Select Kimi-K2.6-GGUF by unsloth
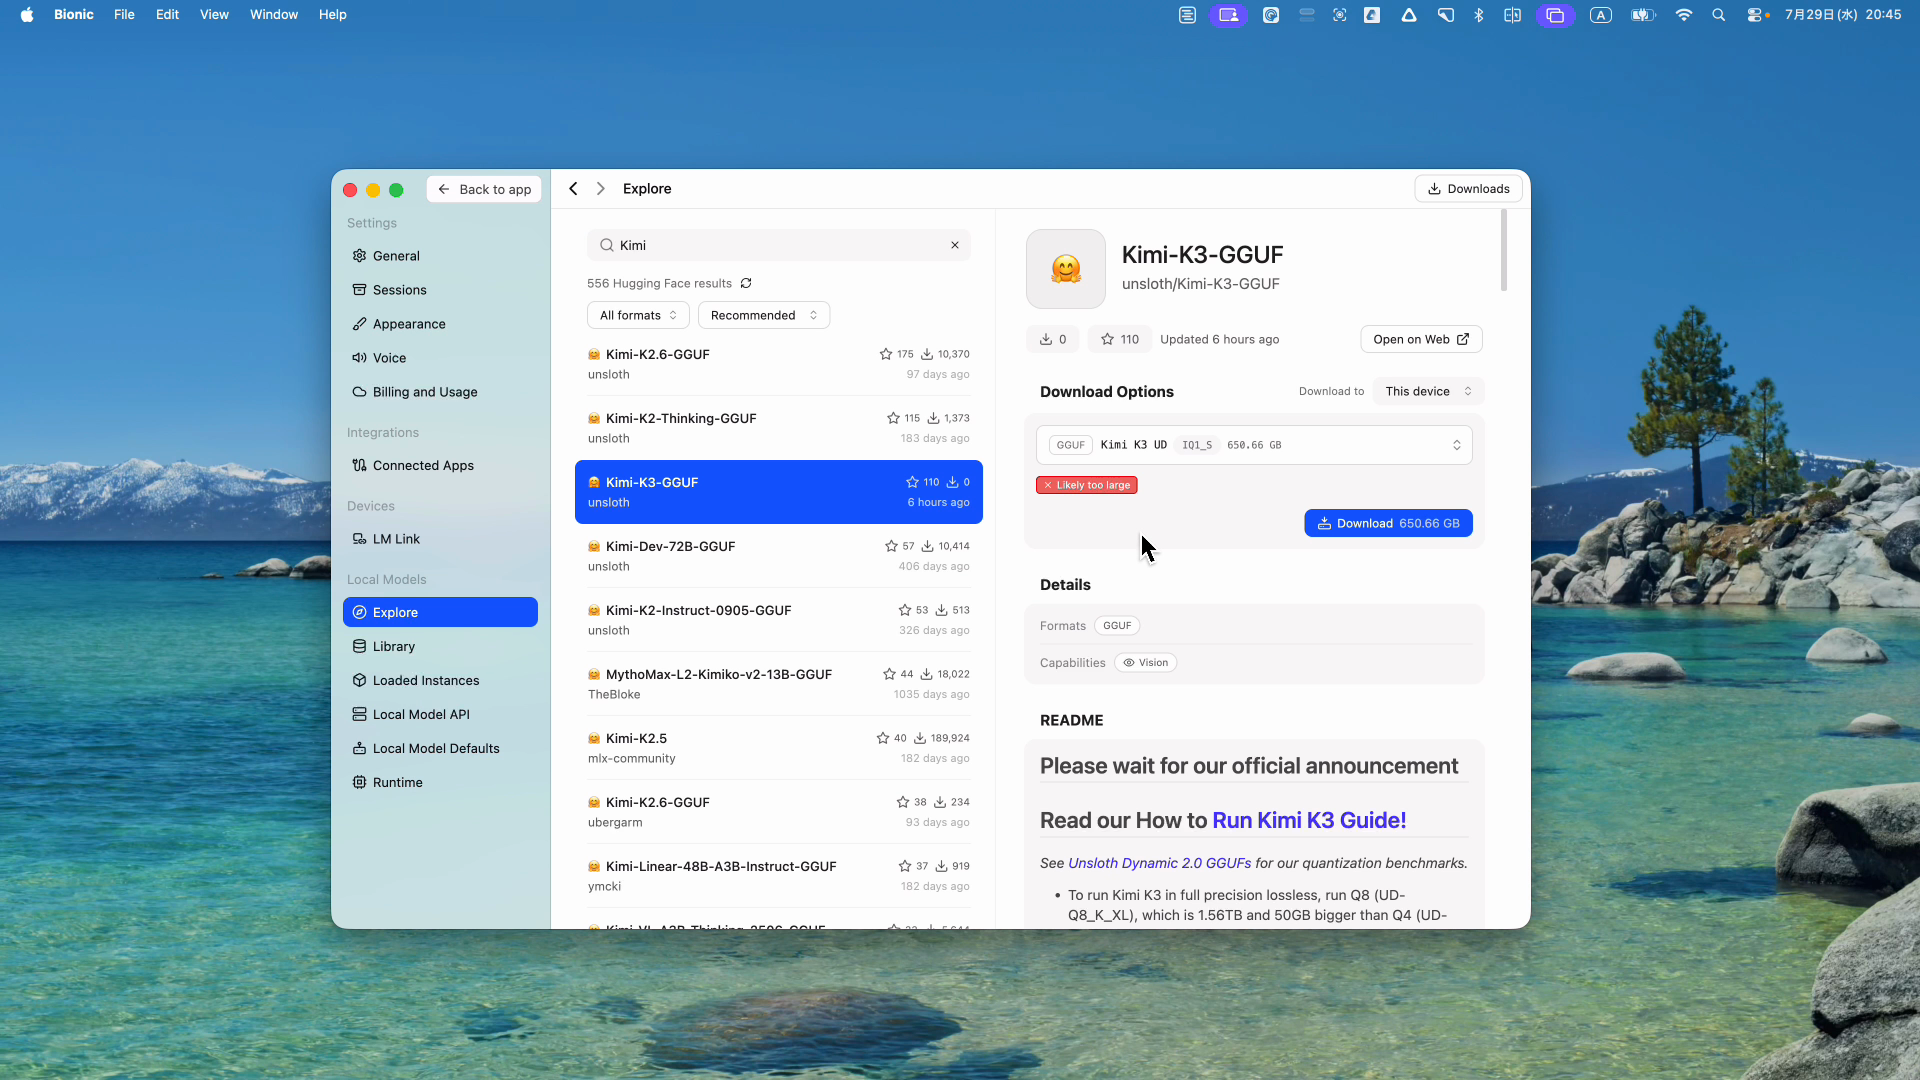 point(778,364)
